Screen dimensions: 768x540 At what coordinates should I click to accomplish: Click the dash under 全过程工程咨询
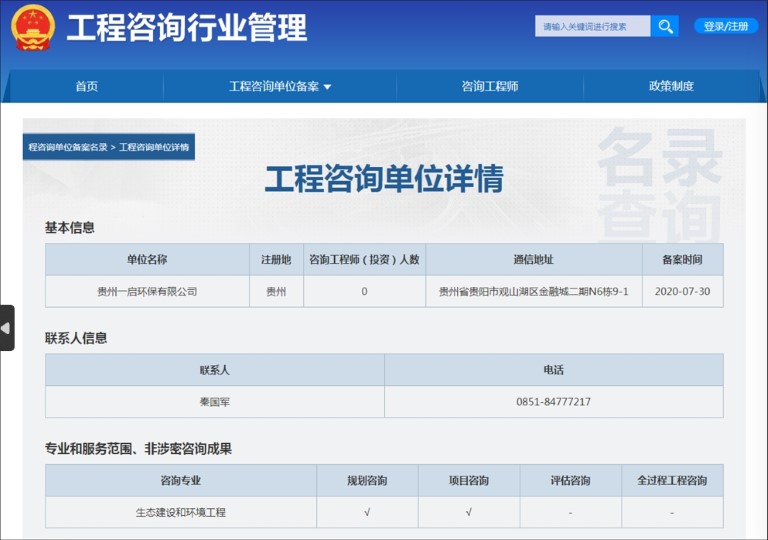pyautogui.click(x=672, y=513)
